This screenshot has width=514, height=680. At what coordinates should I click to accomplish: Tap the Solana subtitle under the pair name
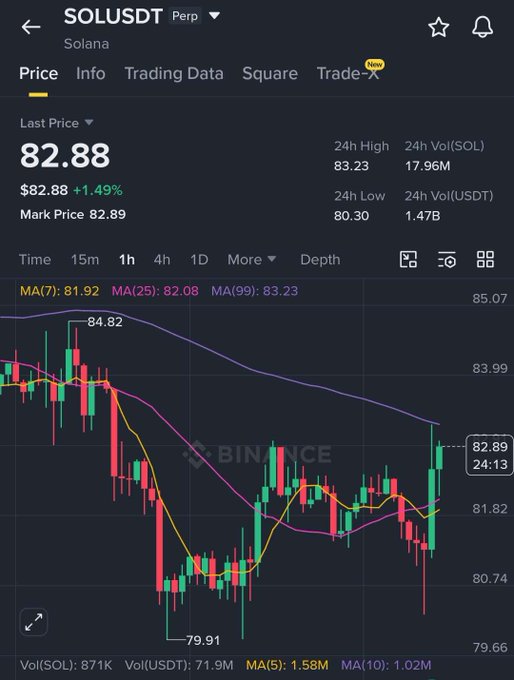click(x=86, y=44)
